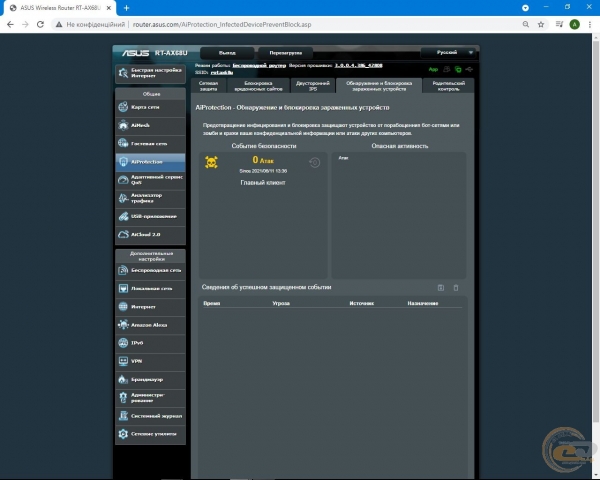Open the Administration settings page
This screenshot has width=600, height=480.
click(150, 398)
